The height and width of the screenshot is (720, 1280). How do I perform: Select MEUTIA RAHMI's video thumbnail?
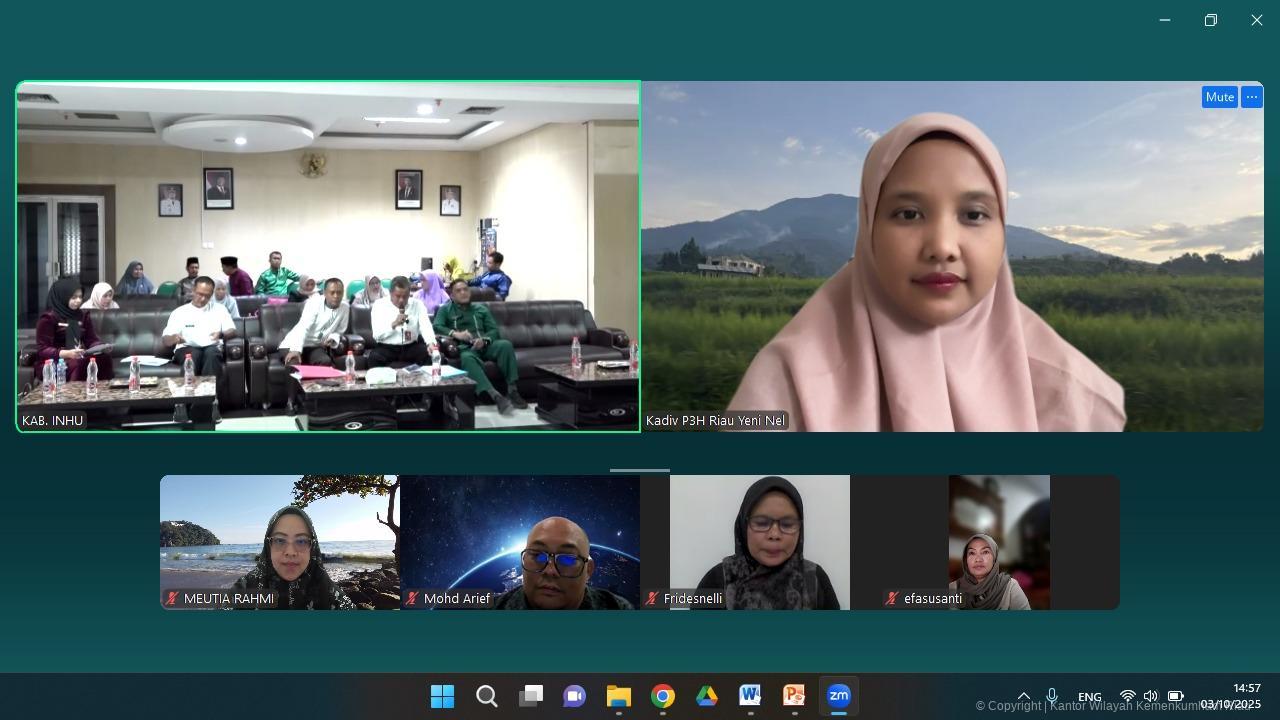coord(280,542)
